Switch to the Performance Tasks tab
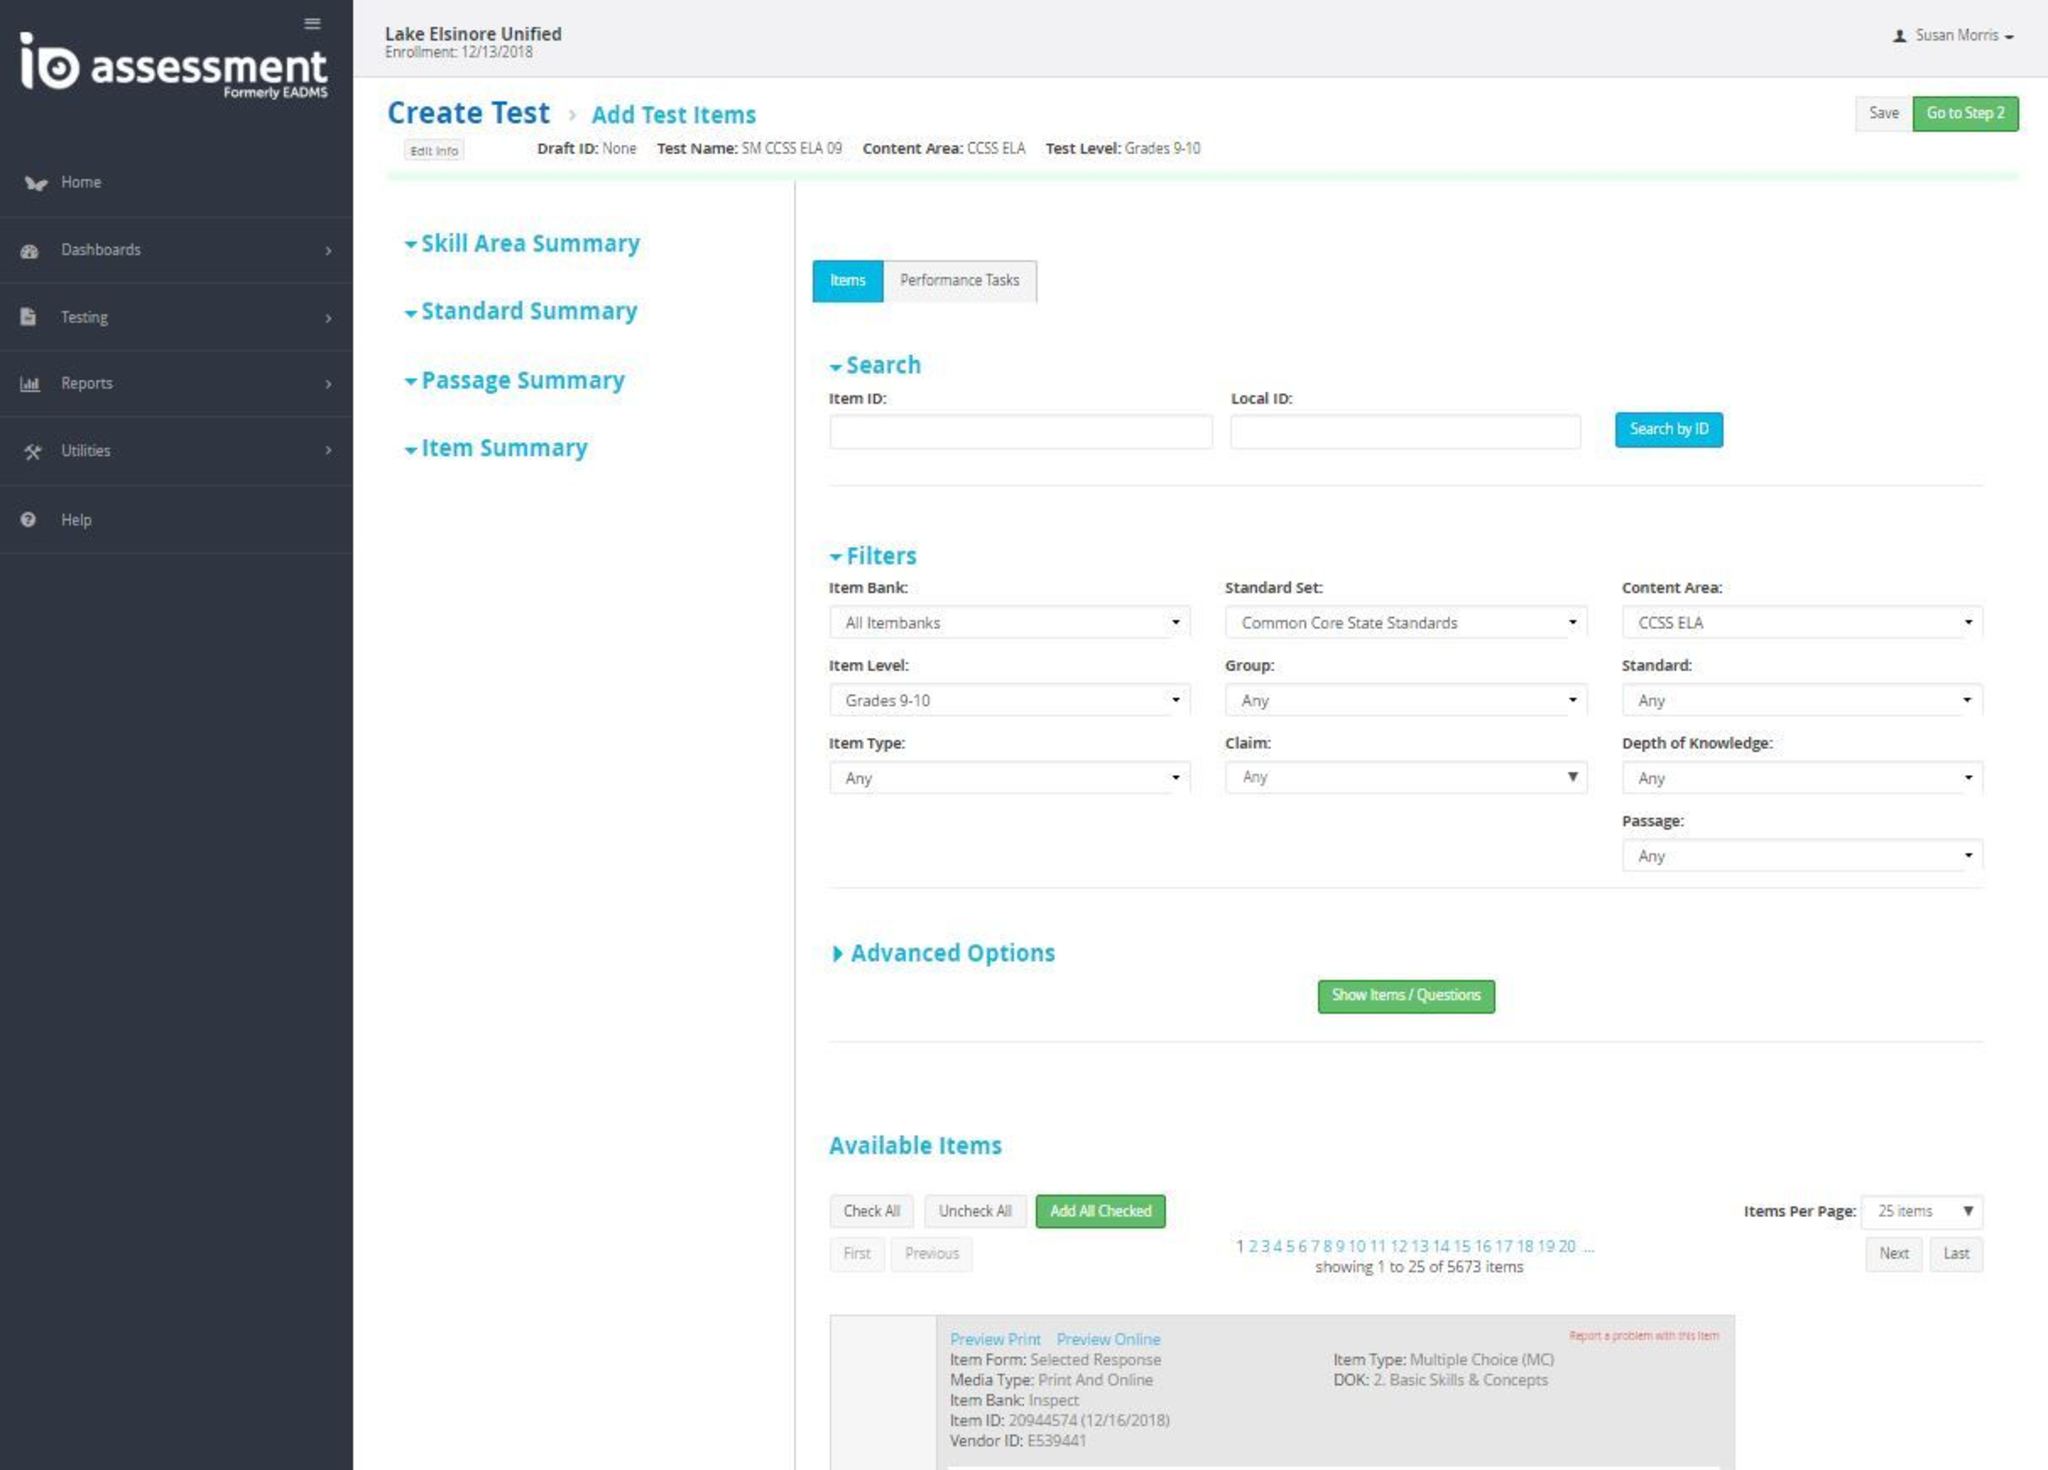2048x1470 pixels. tap(959, 281)
